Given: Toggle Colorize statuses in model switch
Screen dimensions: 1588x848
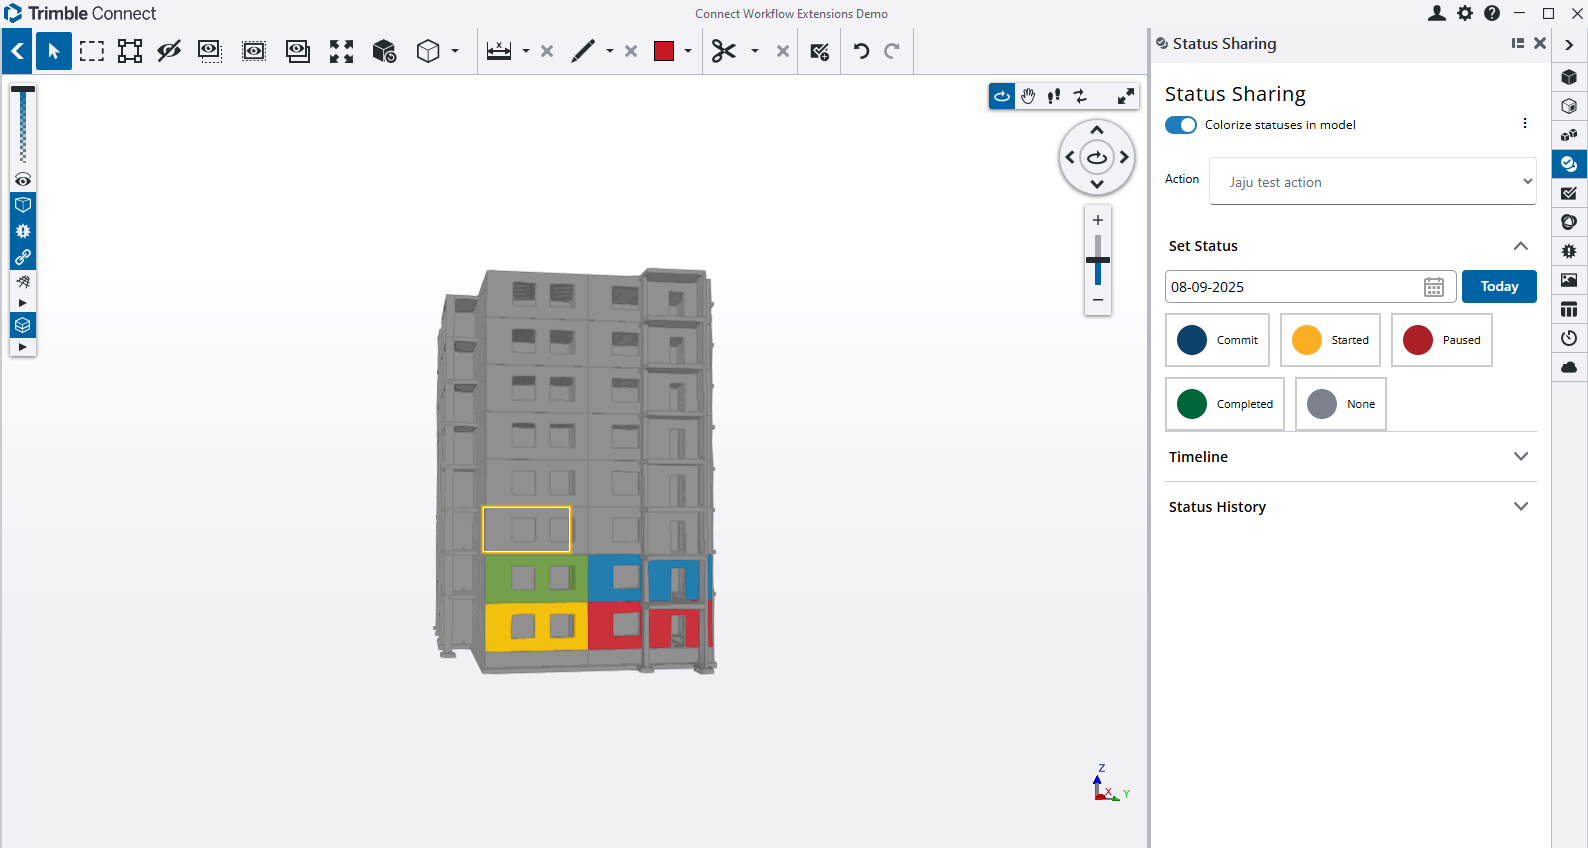Looking at the screenshot, I should point(1181,125).
